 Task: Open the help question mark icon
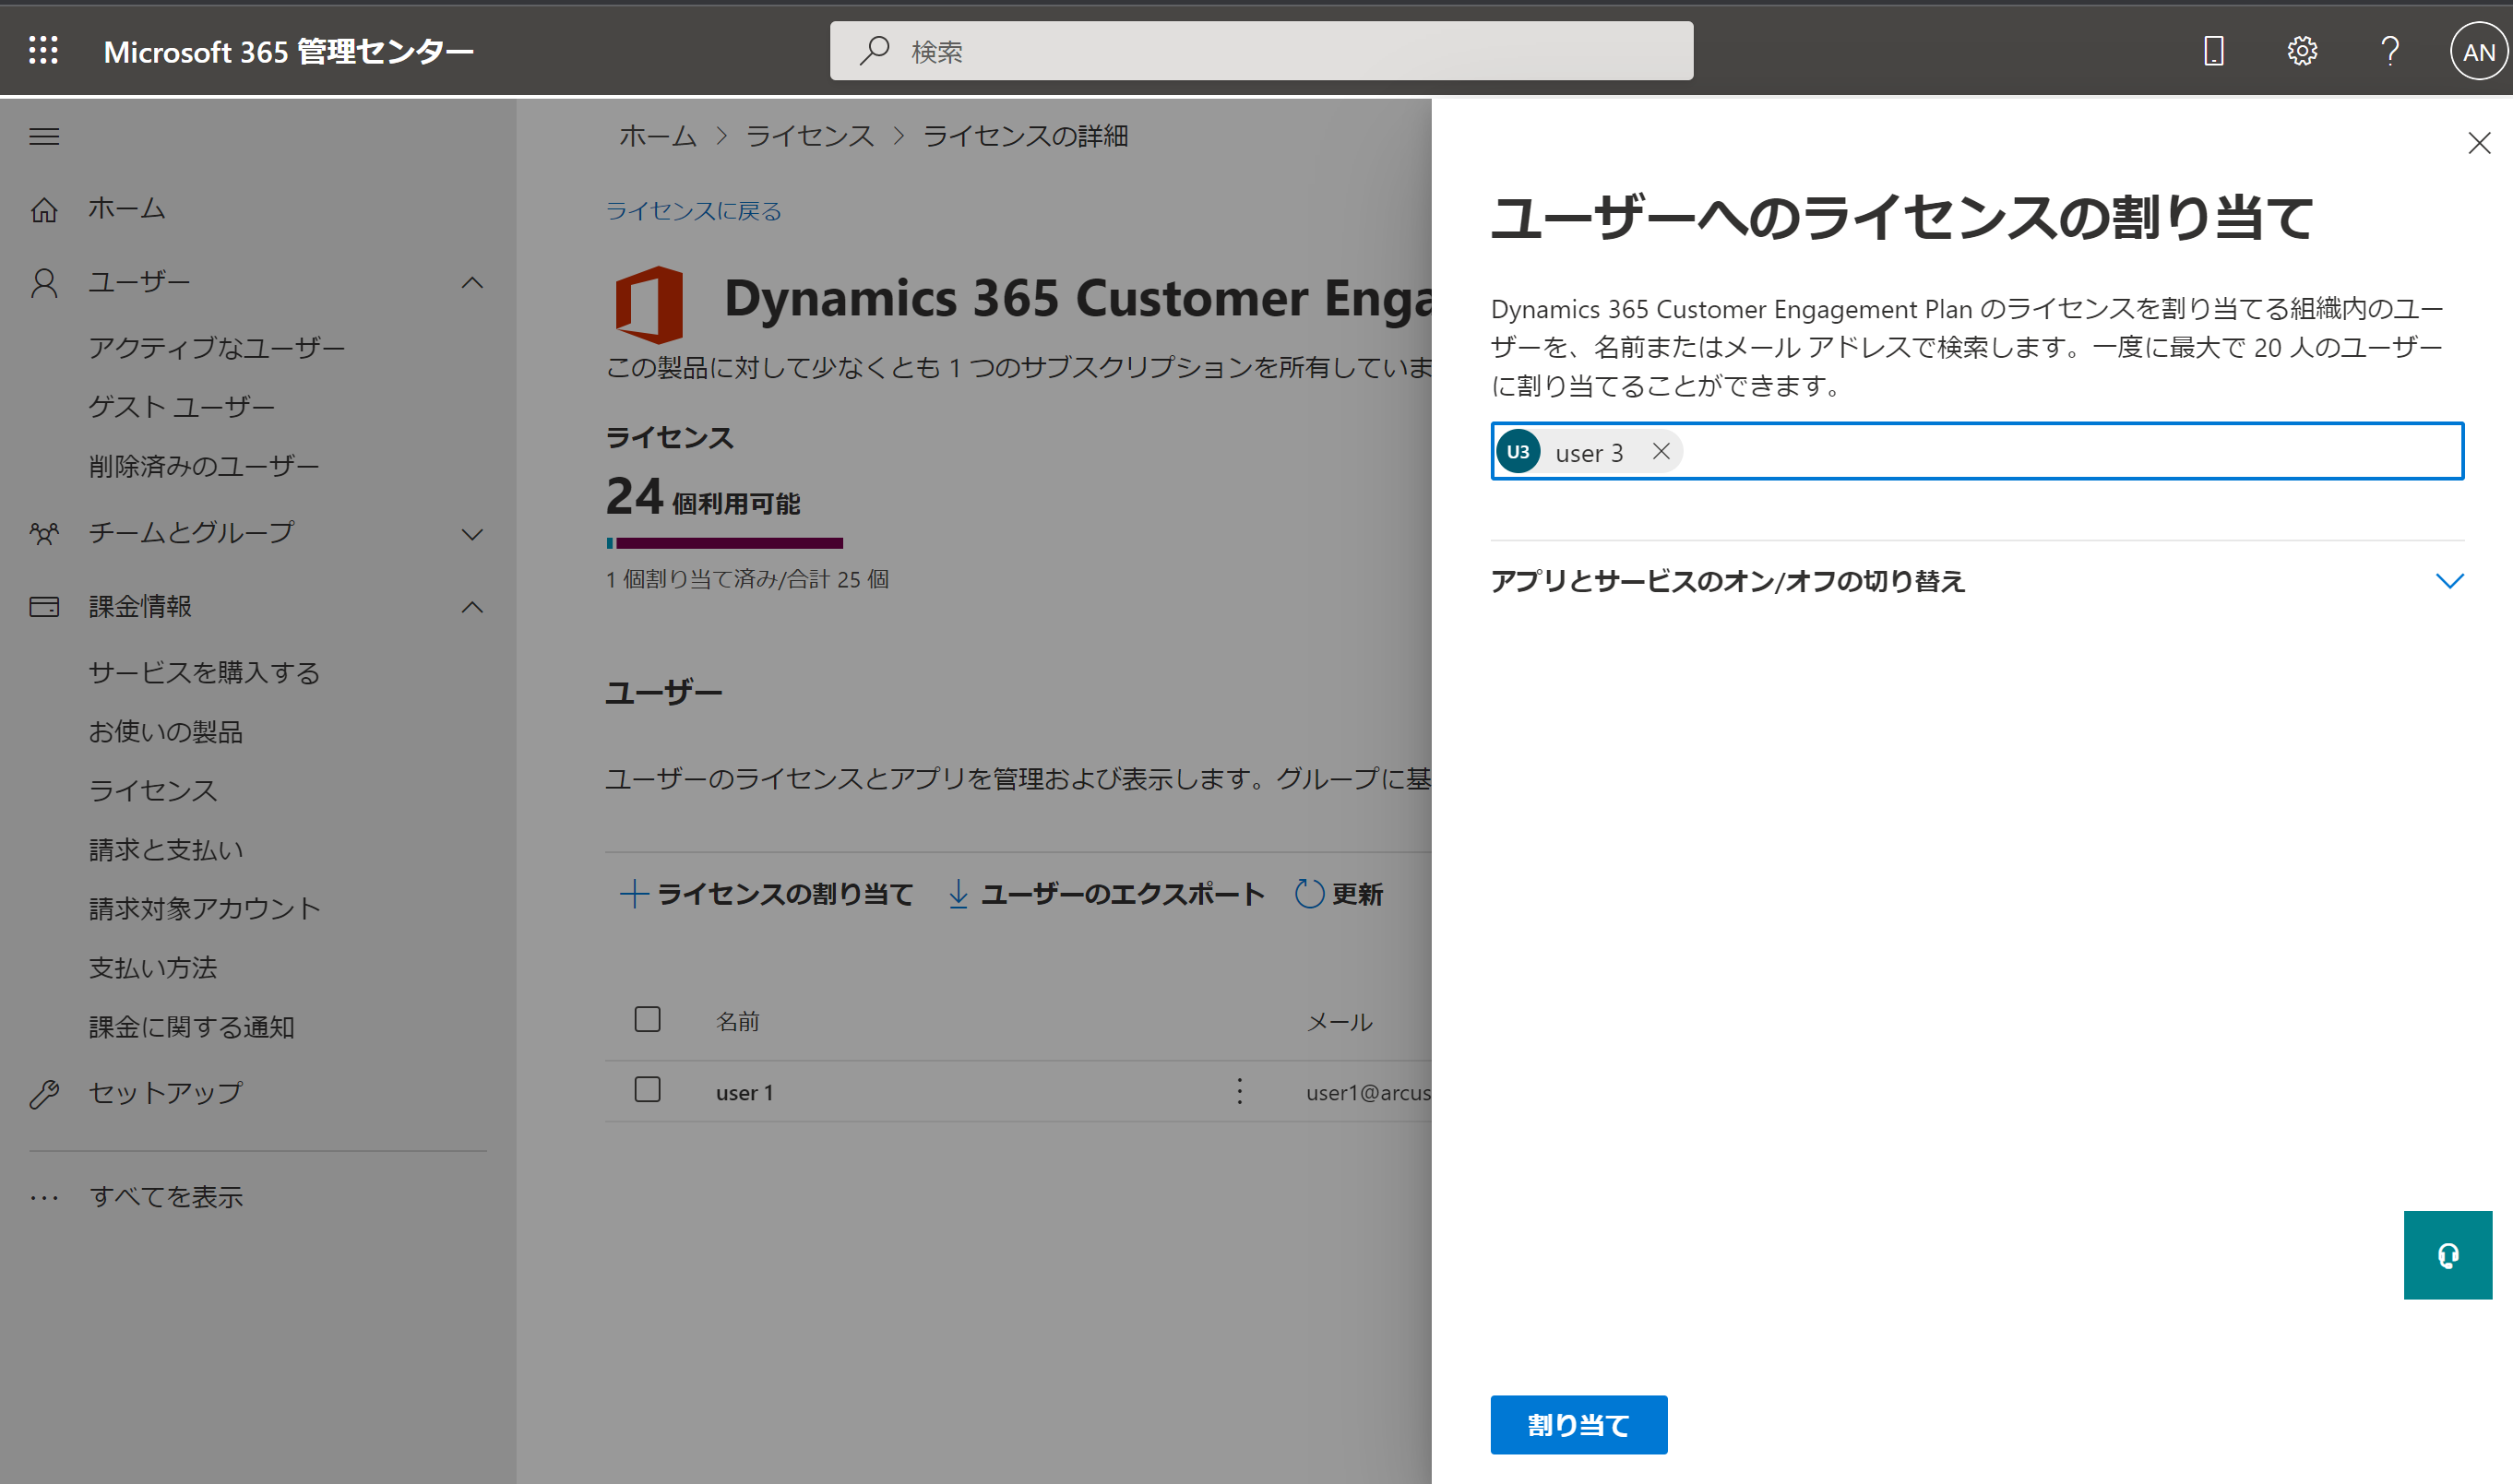coord(2390,51)
